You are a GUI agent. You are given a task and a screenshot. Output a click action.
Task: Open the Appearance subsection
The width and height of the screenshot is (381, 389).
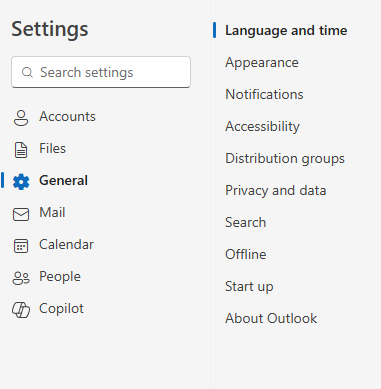coord(262,63)
